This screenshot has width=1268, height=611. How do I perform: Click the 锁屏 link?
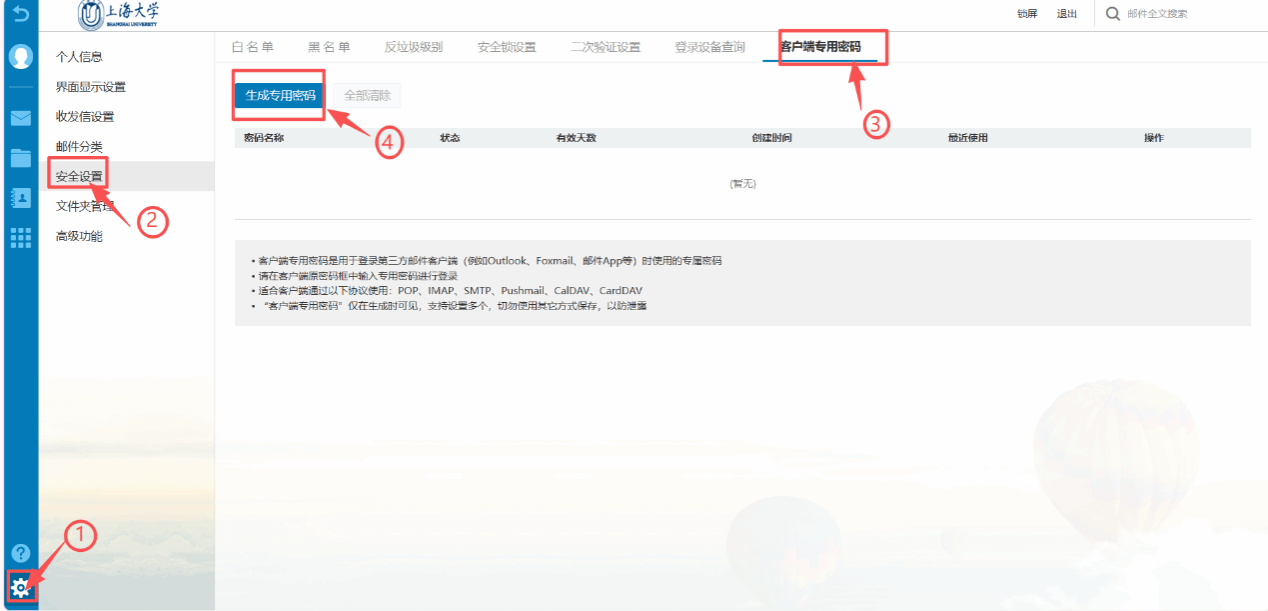click(x=1027, y=14)
